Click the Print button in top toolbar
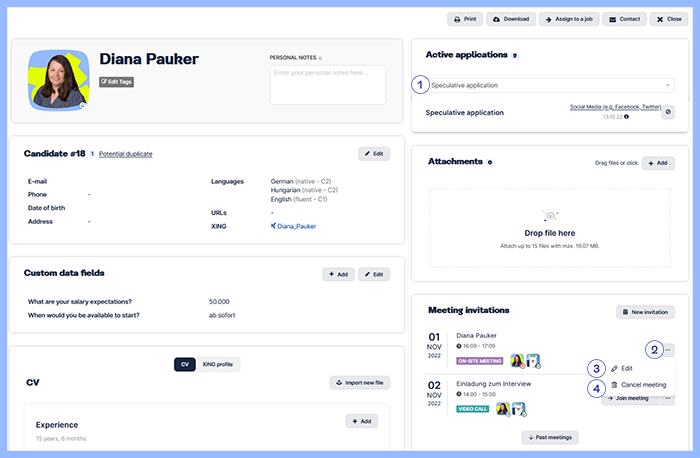Viewport: 700px width, 458px height. pos(464,19)
